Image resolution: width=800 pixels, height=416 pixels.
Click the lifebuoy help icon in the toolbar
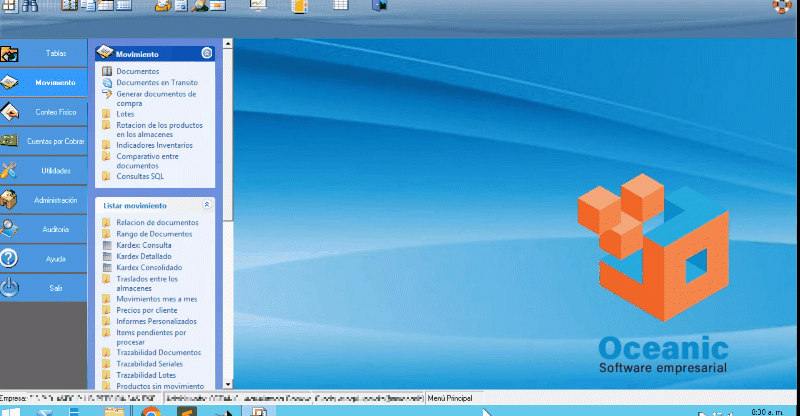point(781,6)
